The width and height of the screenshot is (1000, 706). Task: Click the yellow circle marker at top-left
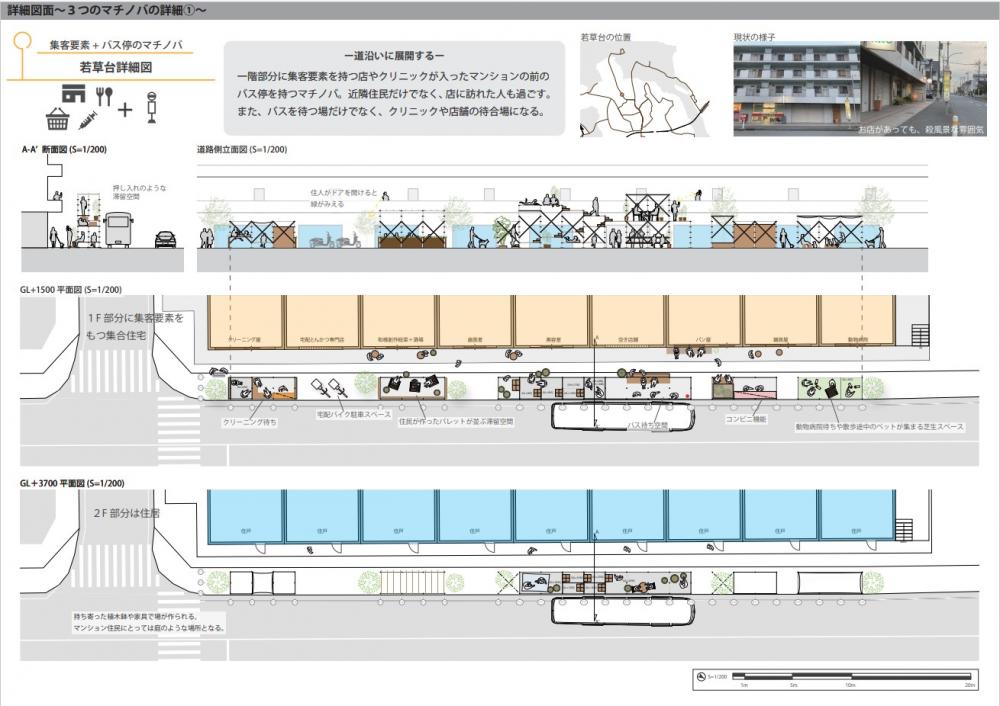pyautogui.click(x=21, y=43)
